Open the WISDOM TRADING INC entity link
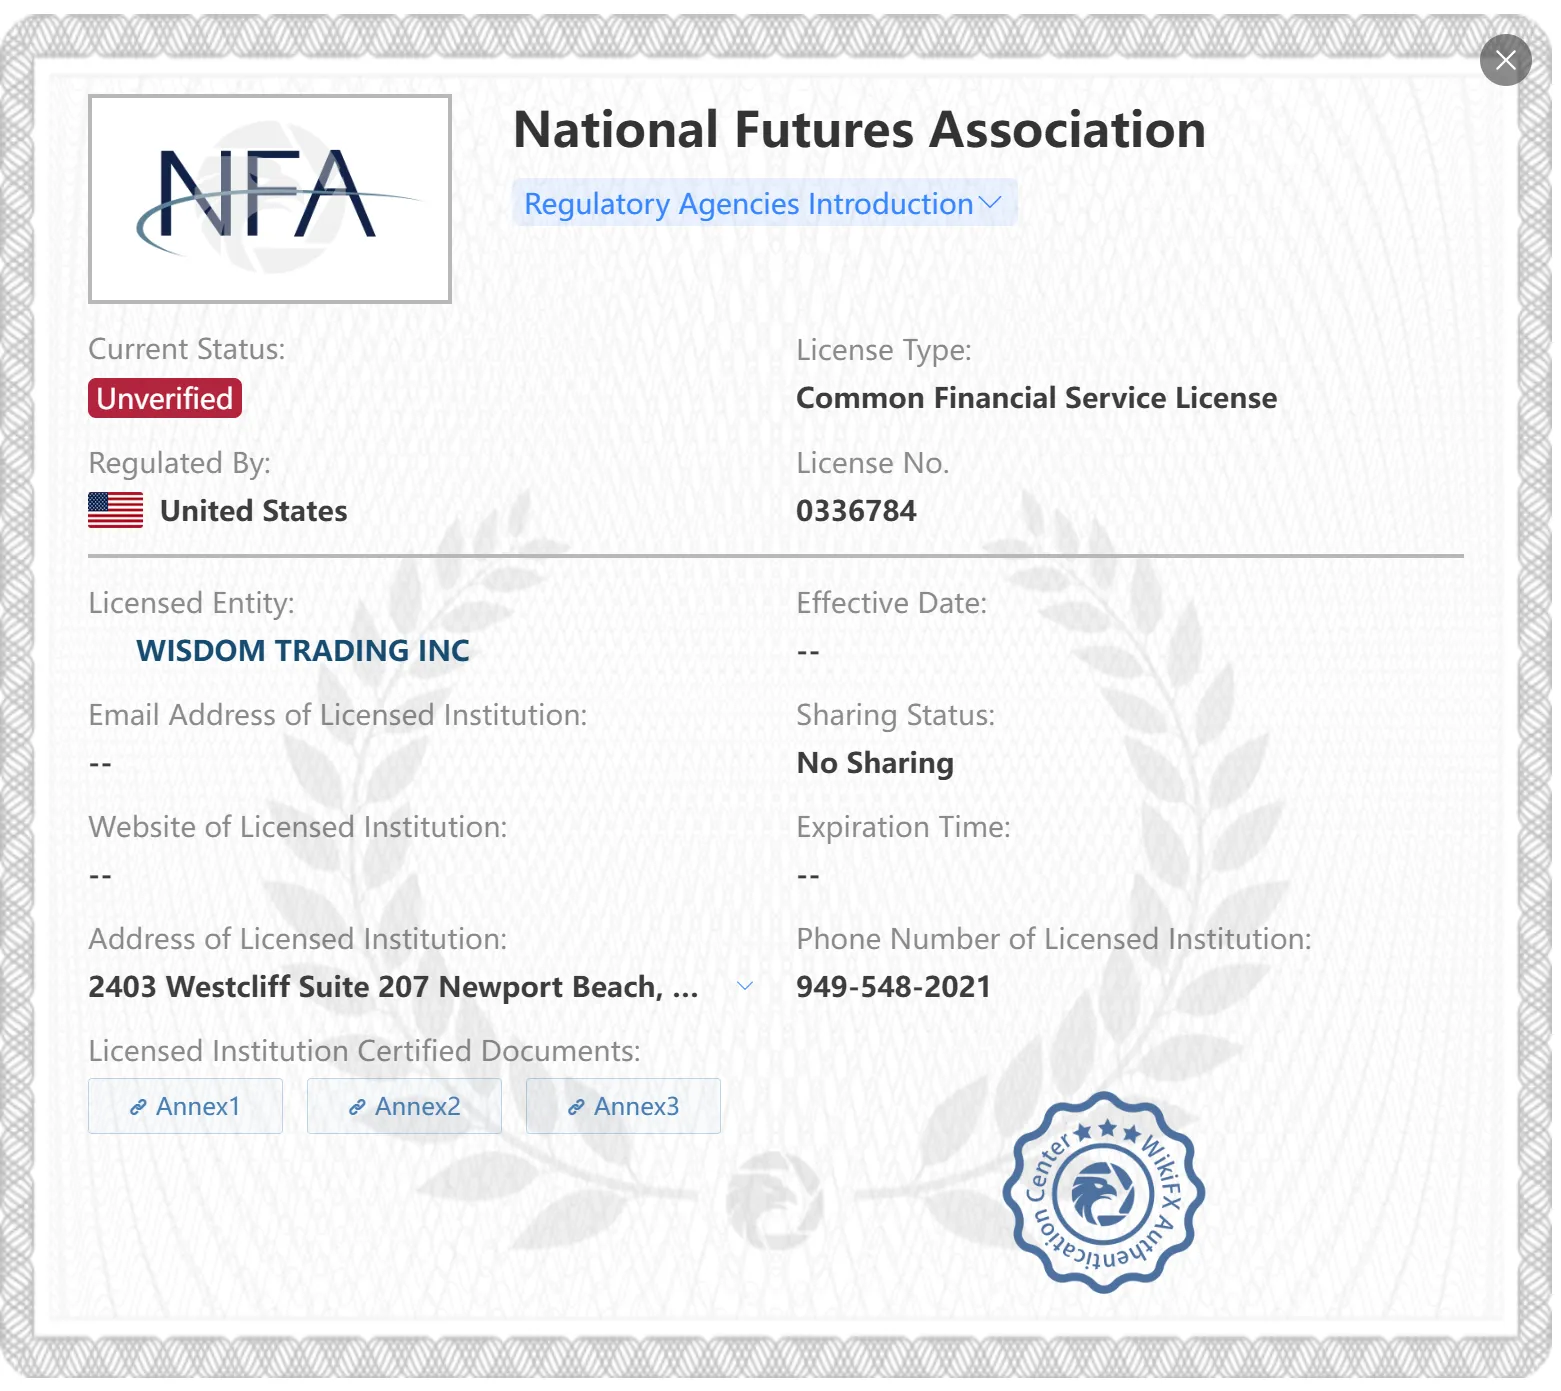Screen dimensions: 1561x1391 303,650
